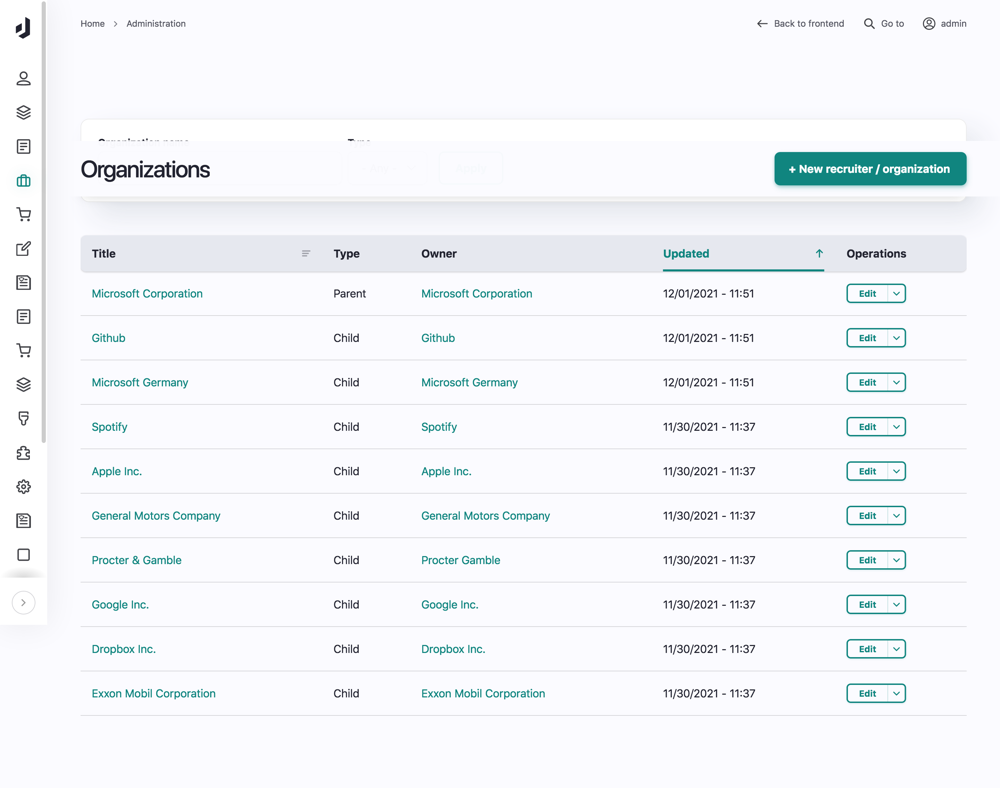Open the puzzle piece extensions icon
The width and height of the screenshot is (1000, 788).
(x=24, y=453)
